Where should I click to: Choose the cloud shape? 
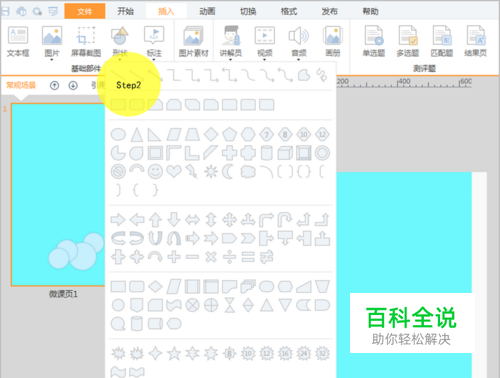click(x=248, y=172)
